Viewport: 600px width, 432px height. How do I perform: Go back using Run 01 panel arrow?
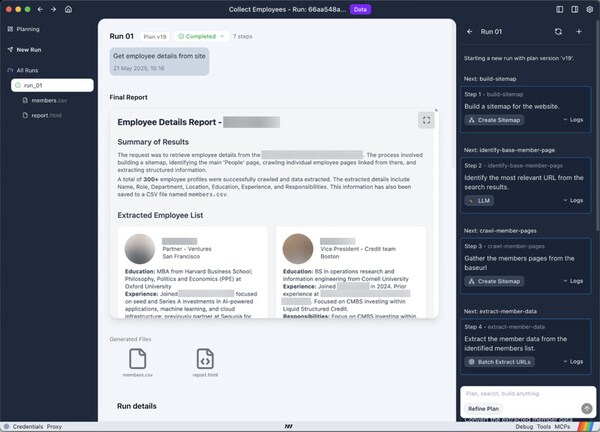470,32
